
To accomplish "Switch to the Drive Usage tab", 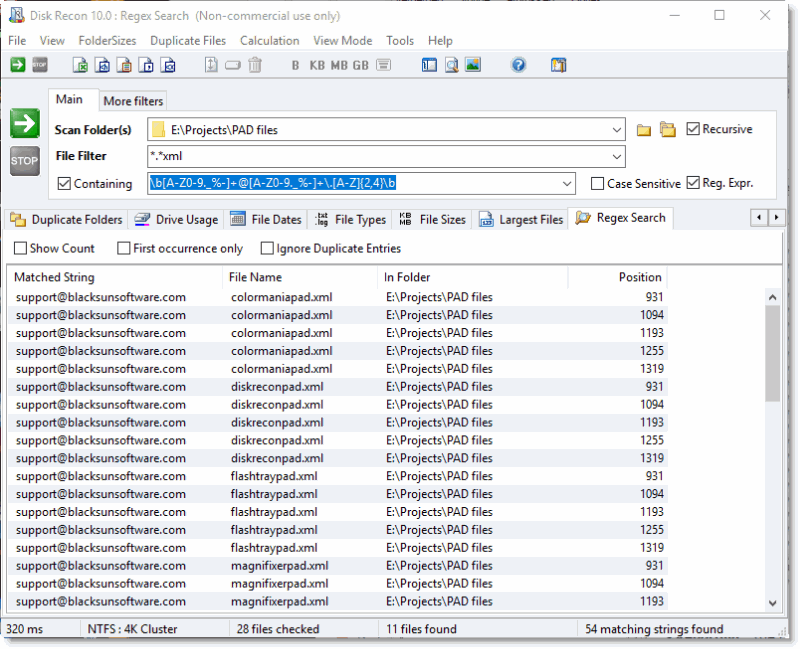I will tap(177, 220).
